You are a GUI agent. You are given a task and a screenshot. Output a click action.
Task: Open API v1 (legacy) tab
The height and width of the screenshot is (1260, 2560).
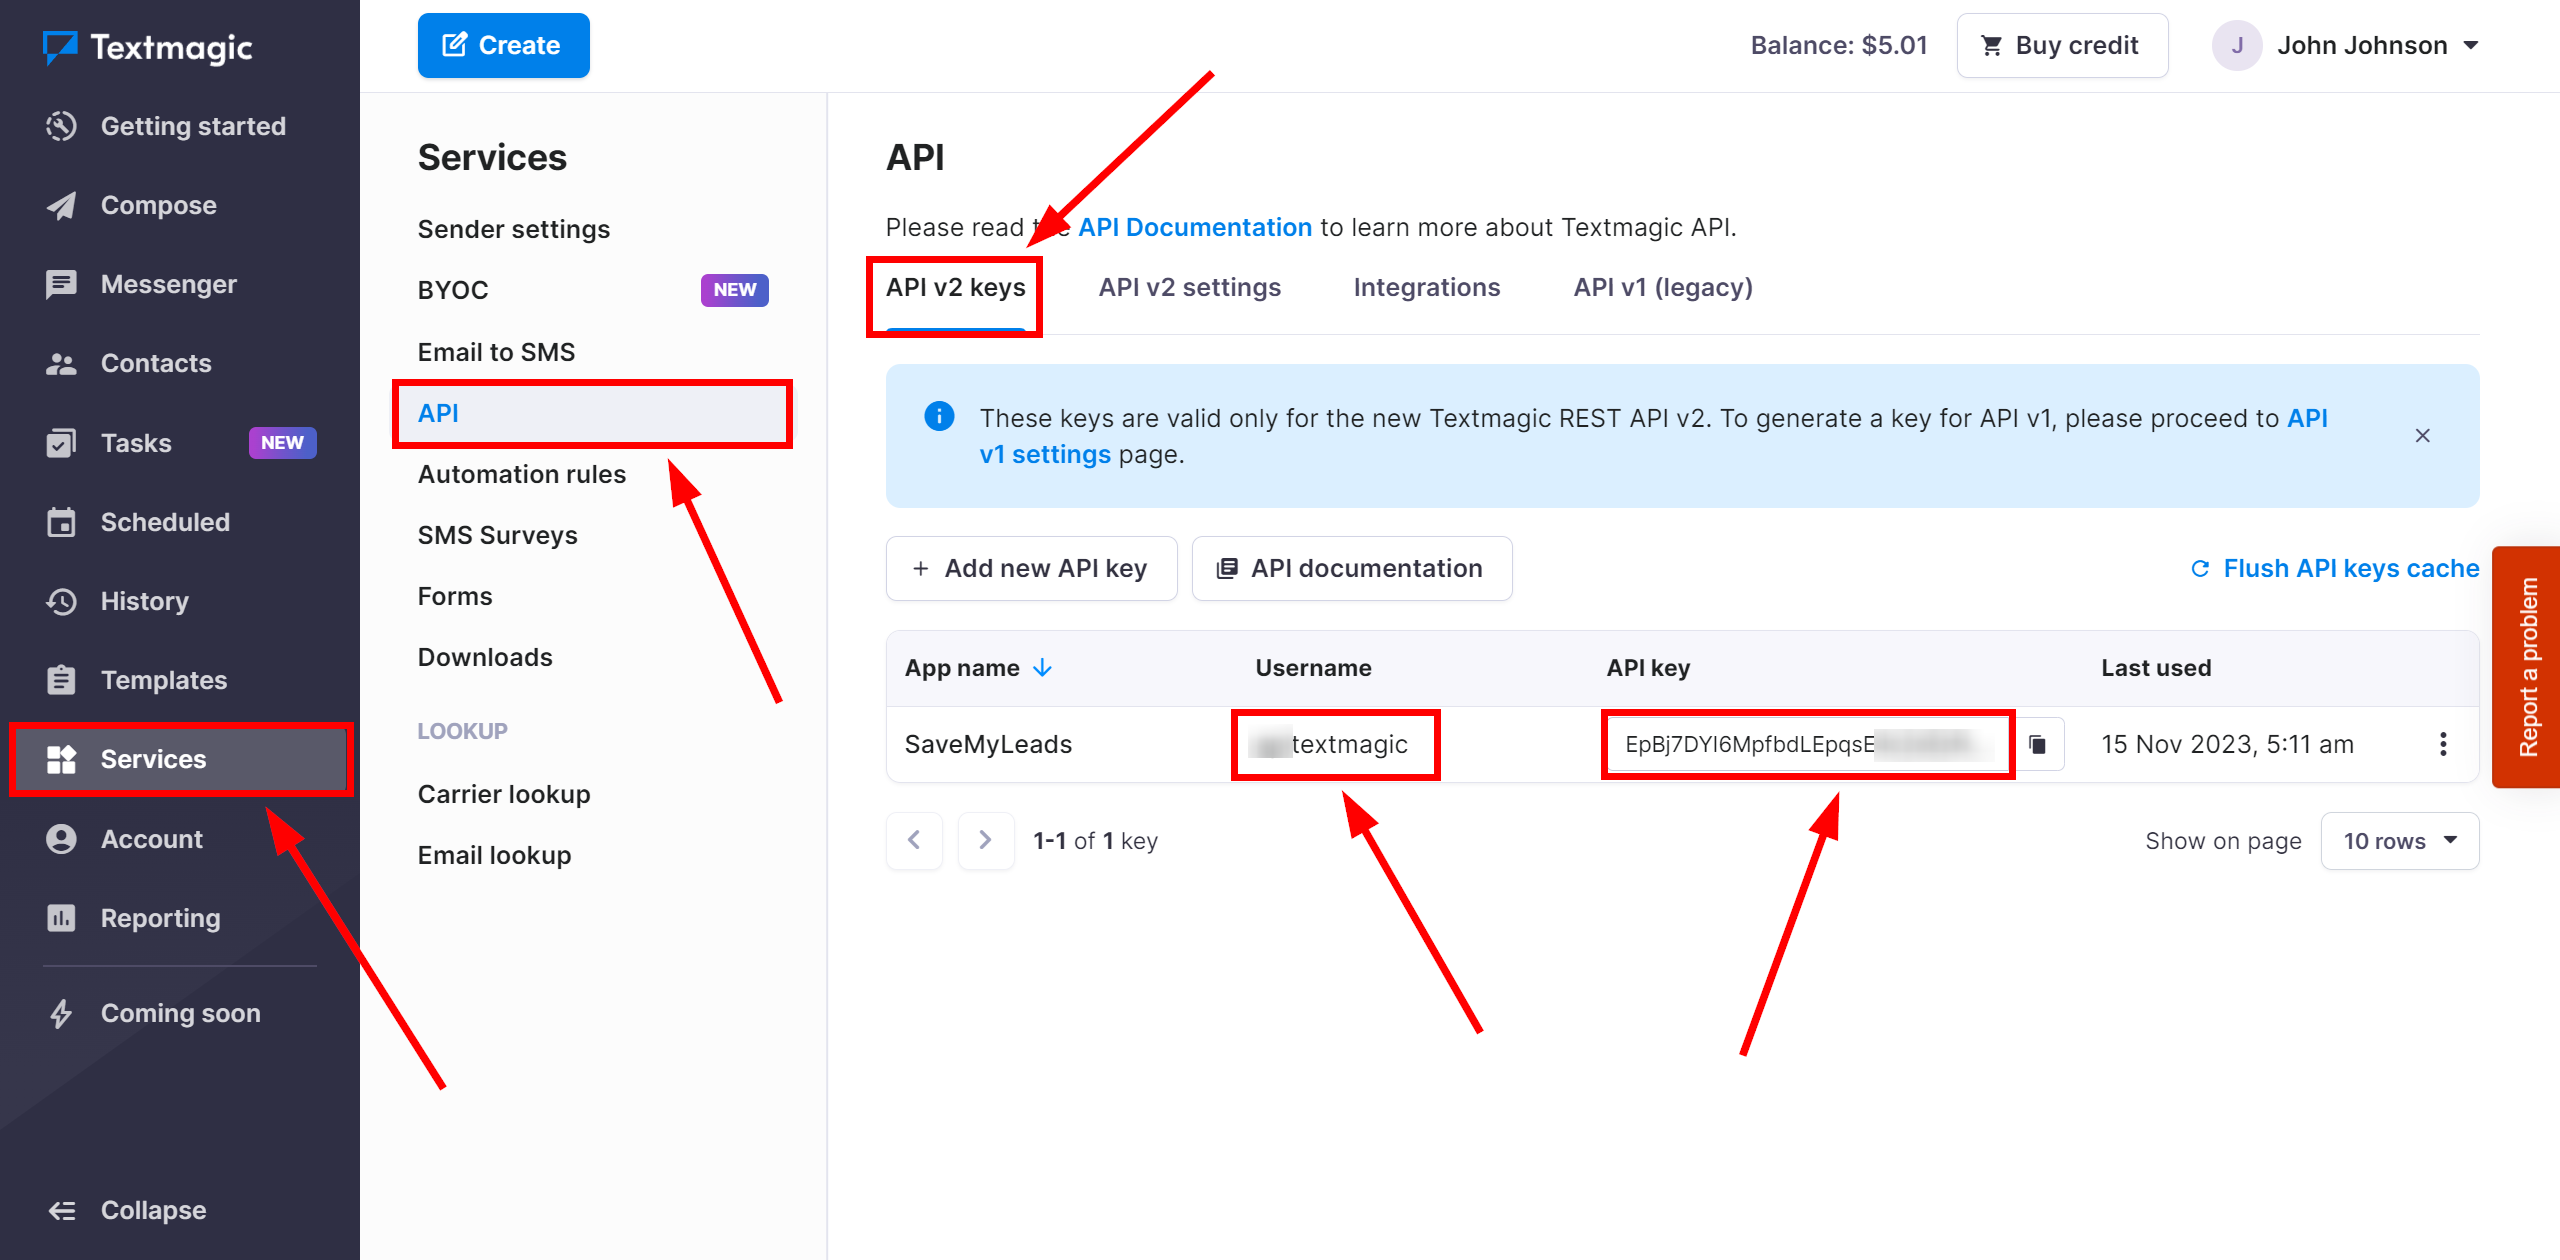[1662, 288]
